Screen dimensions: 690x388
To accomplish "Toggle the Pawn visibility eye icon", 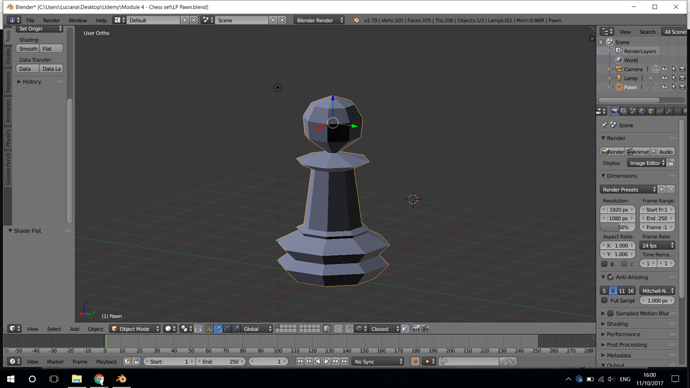I will (664, 87).
